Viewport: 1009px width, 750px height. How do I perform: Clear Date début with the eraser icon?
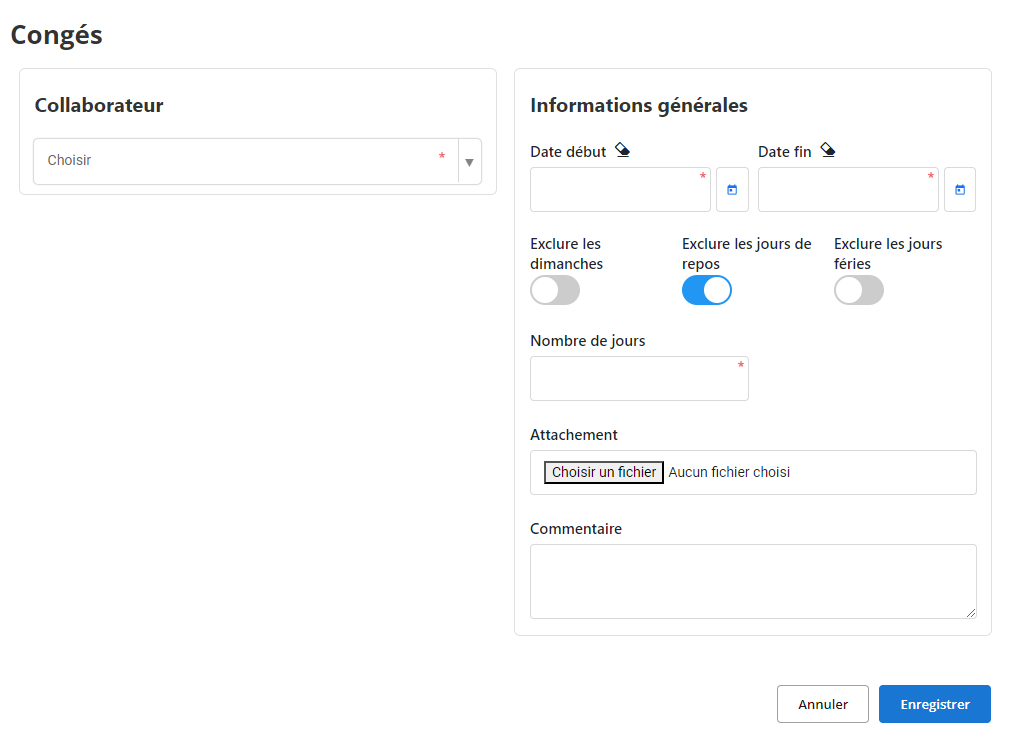coord(622,151)
